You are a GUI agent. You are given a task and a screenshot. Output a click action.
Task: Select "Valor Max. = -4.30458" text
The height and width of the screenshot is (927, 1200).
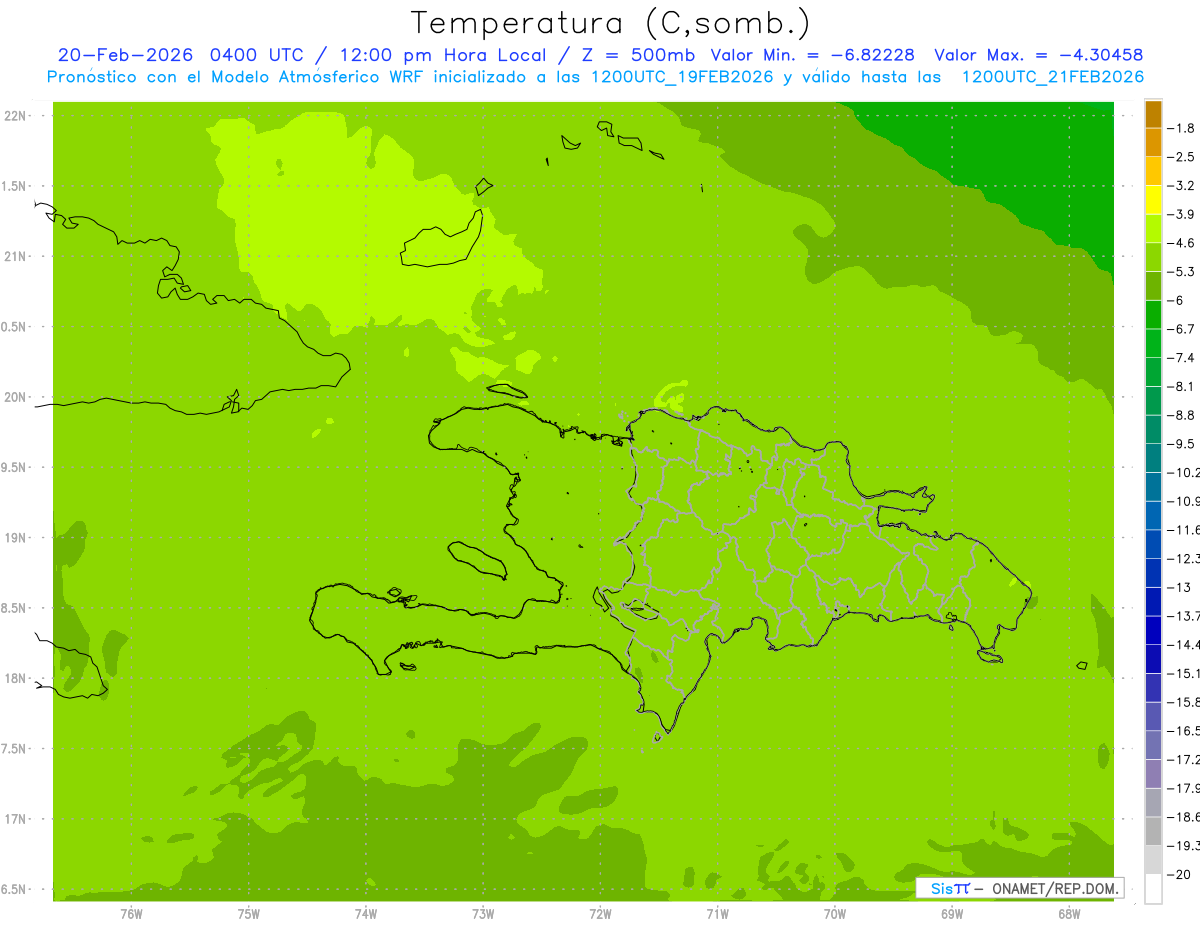[1038, 56]
